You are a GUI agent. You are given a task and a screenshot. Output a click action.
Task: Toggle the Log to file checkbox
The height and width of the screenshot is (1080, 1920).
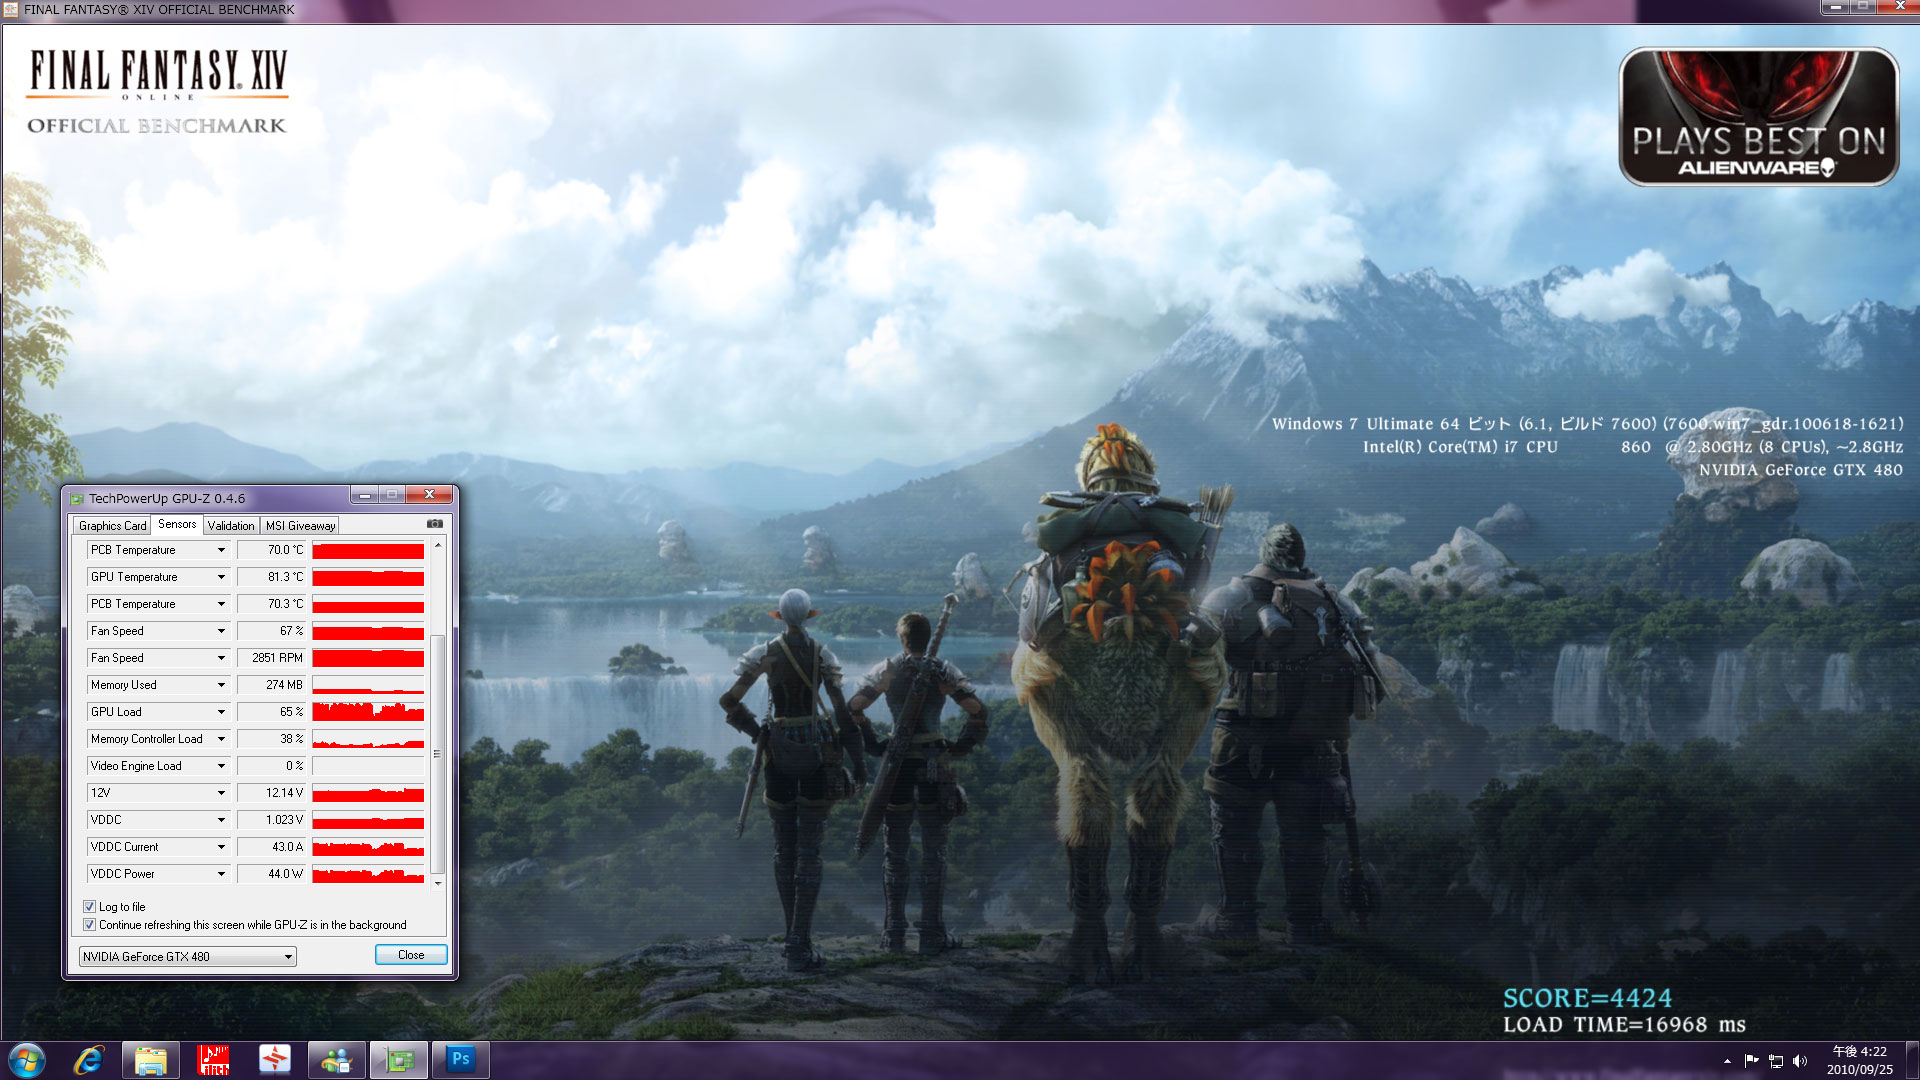[89, 906]
